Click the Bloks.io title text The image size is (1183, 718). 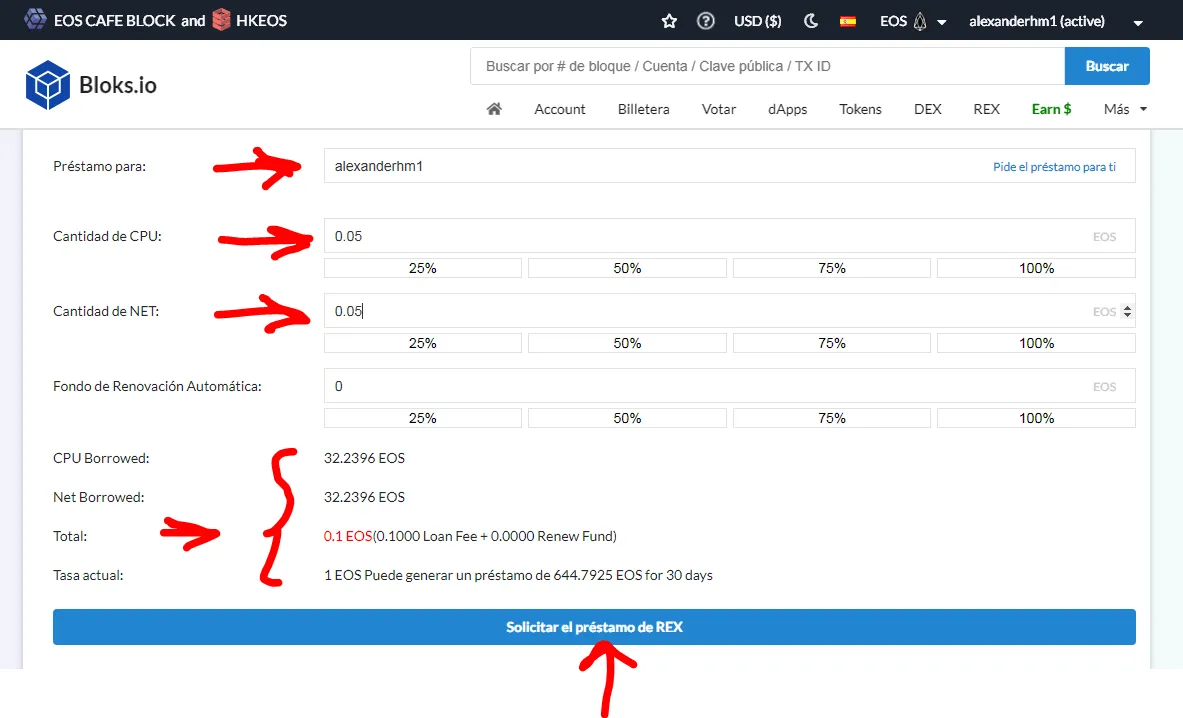point(118,85)
